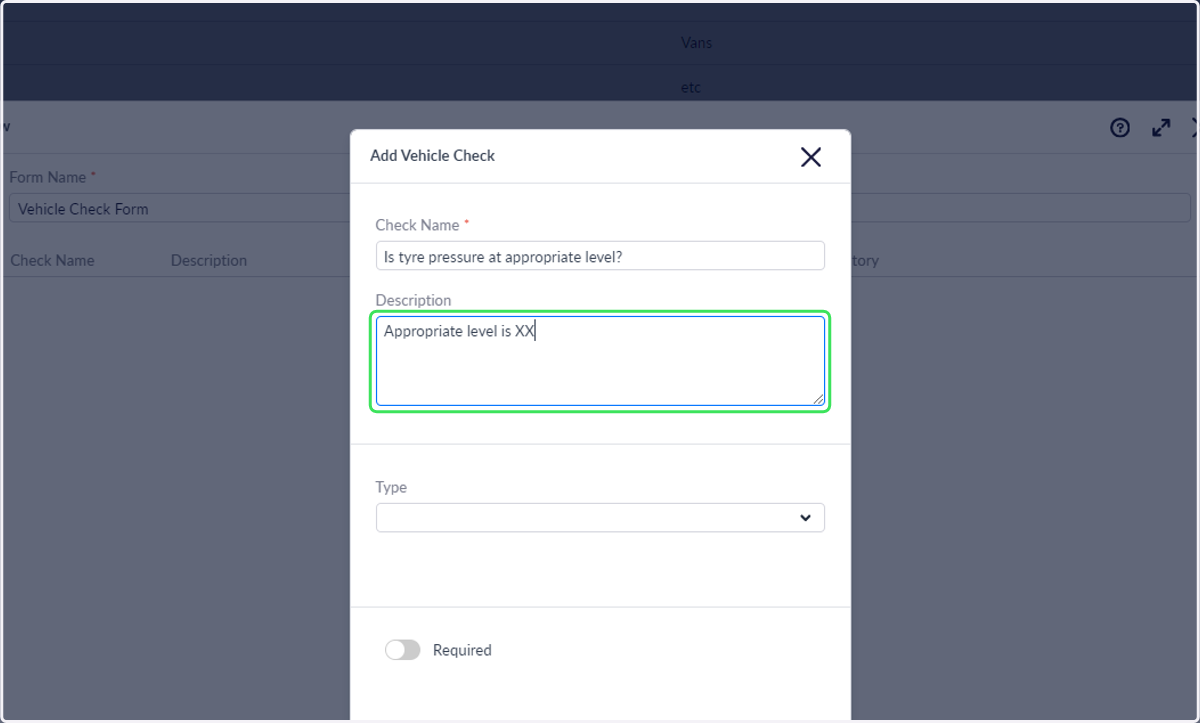Click inside the Description text area
This screenshot has width=1200, height=723.
[600, 361]
